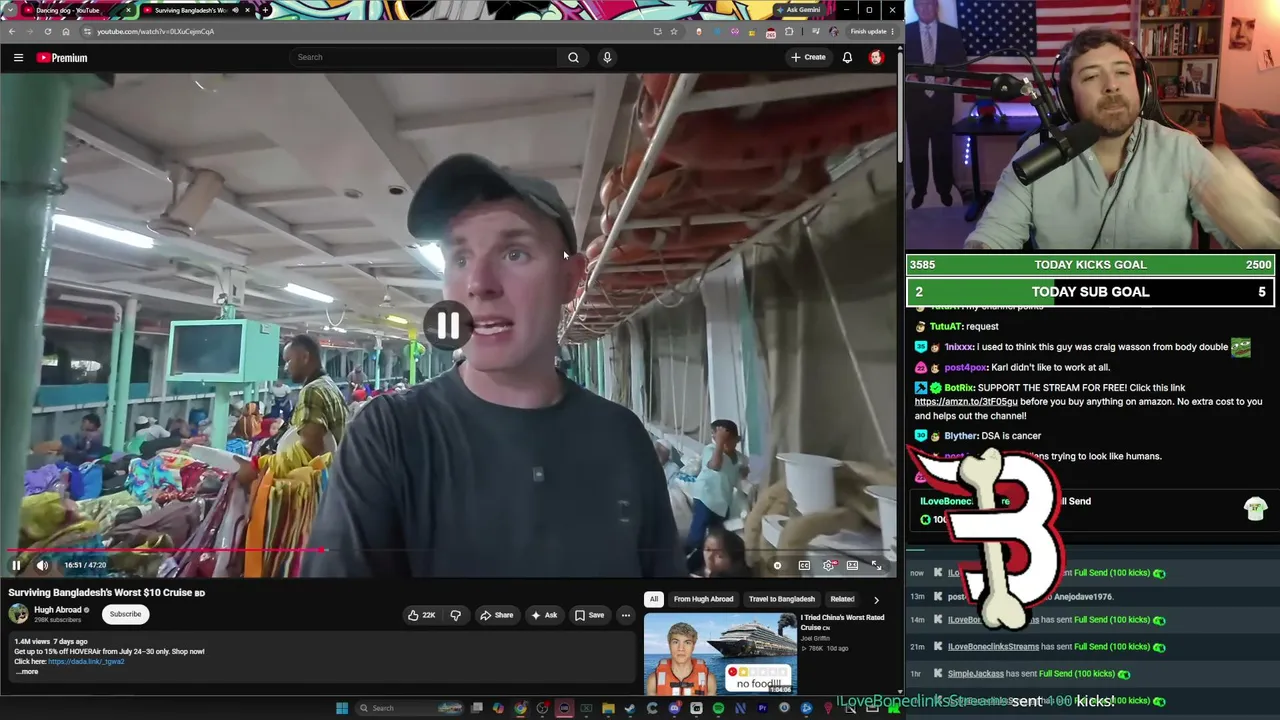Click the Hugh Abroad channel avatar

tap(18, 614)
